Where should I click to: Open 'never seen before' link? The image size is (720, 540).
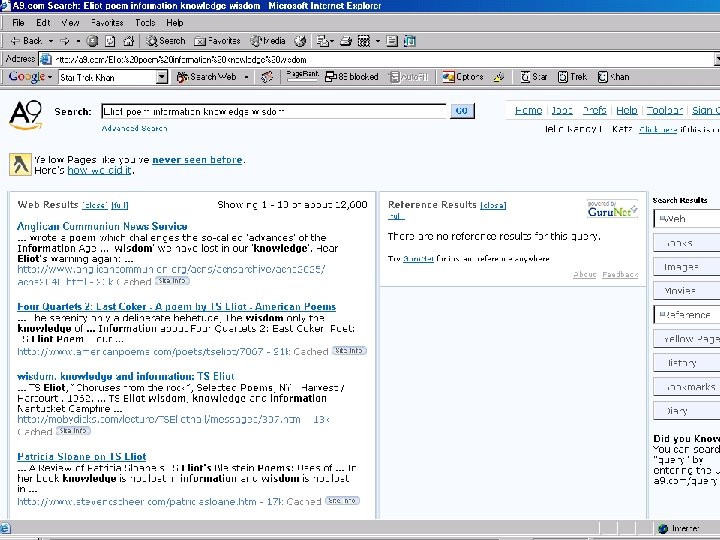tap(197, 160)
